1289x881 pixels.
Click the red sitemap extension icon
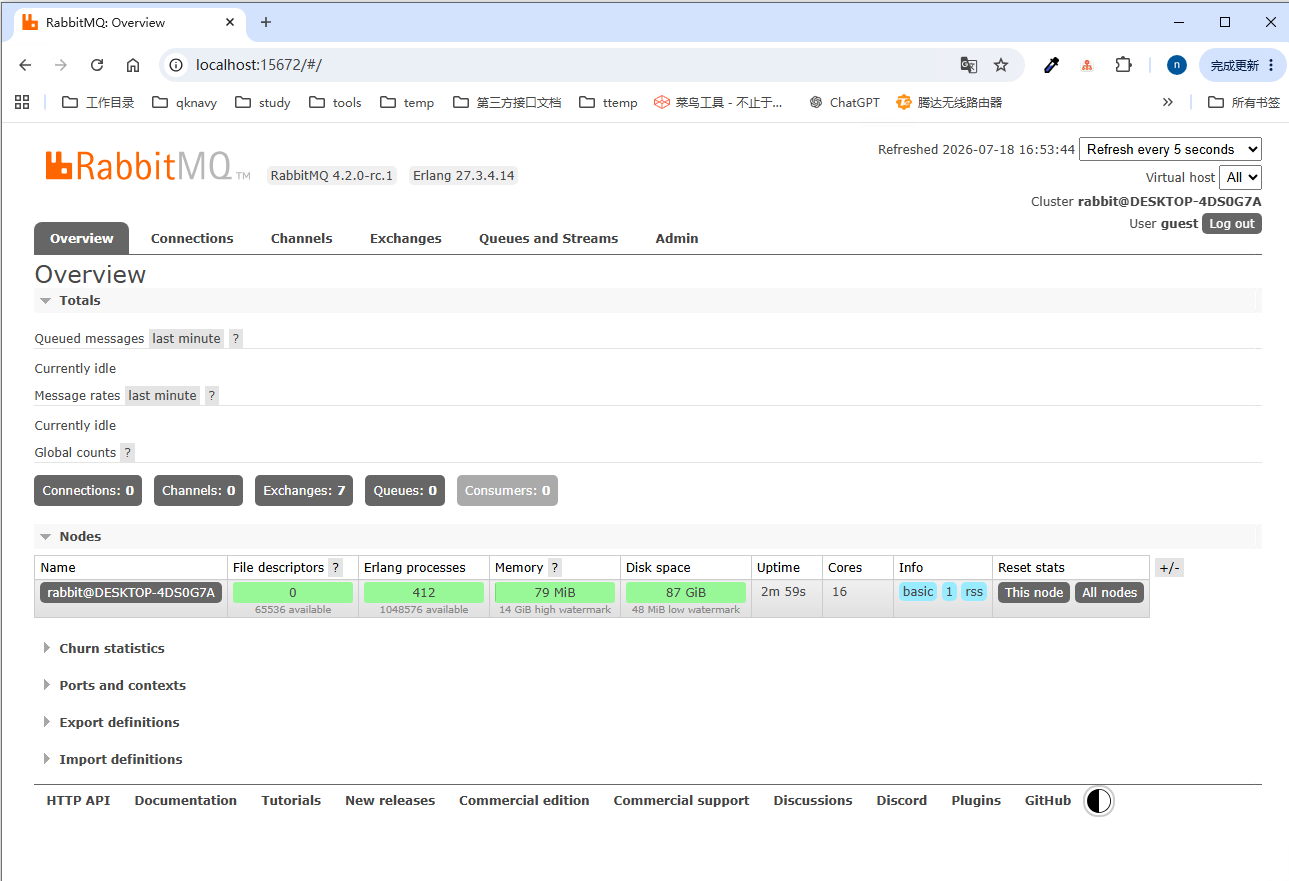pos(1087,65)
